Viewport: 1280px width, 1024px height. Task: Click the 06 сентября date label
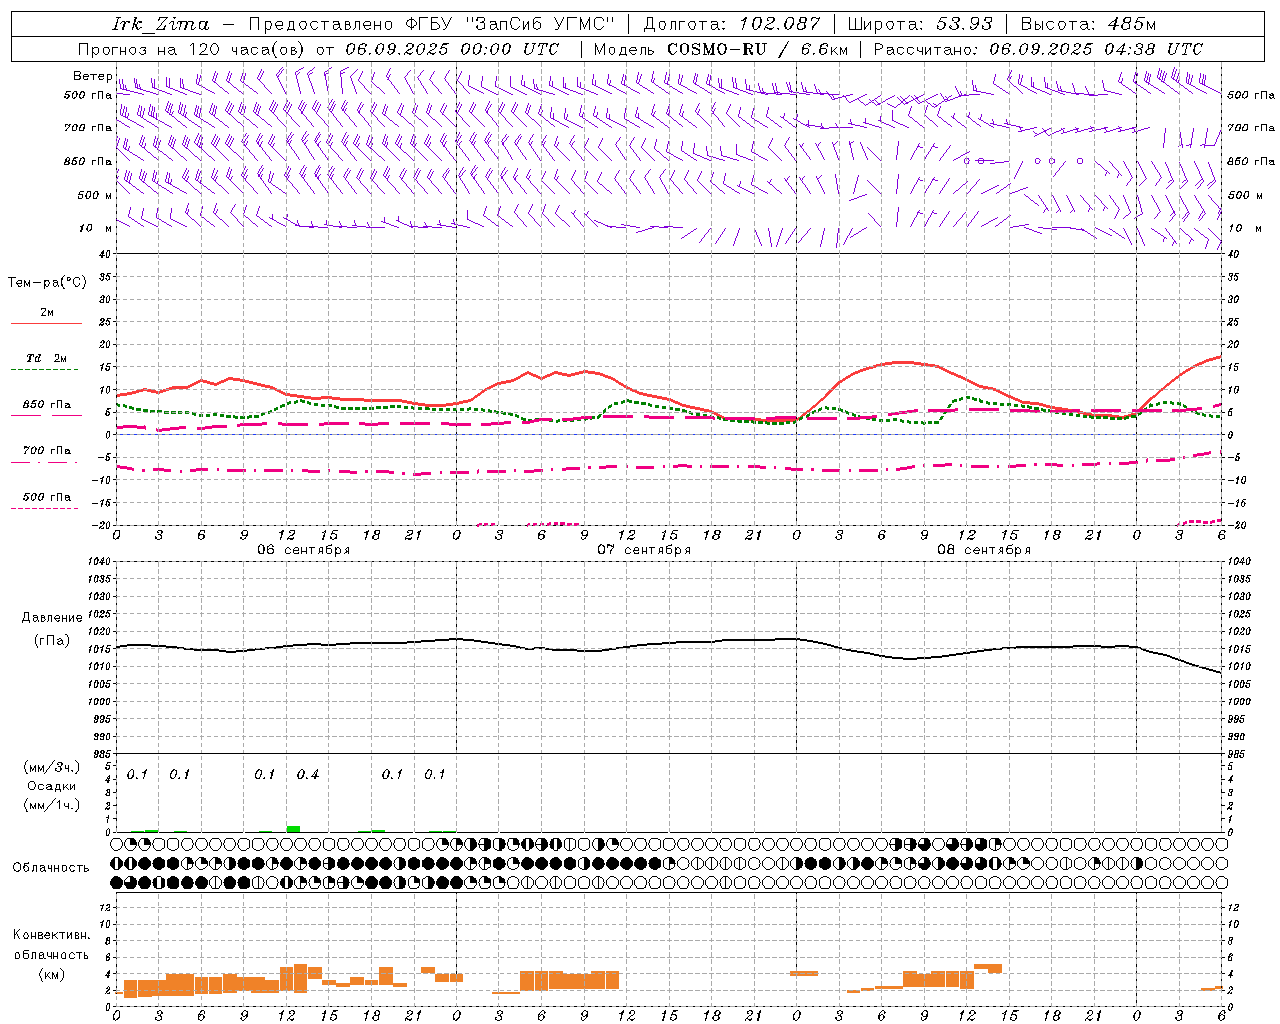304,550
